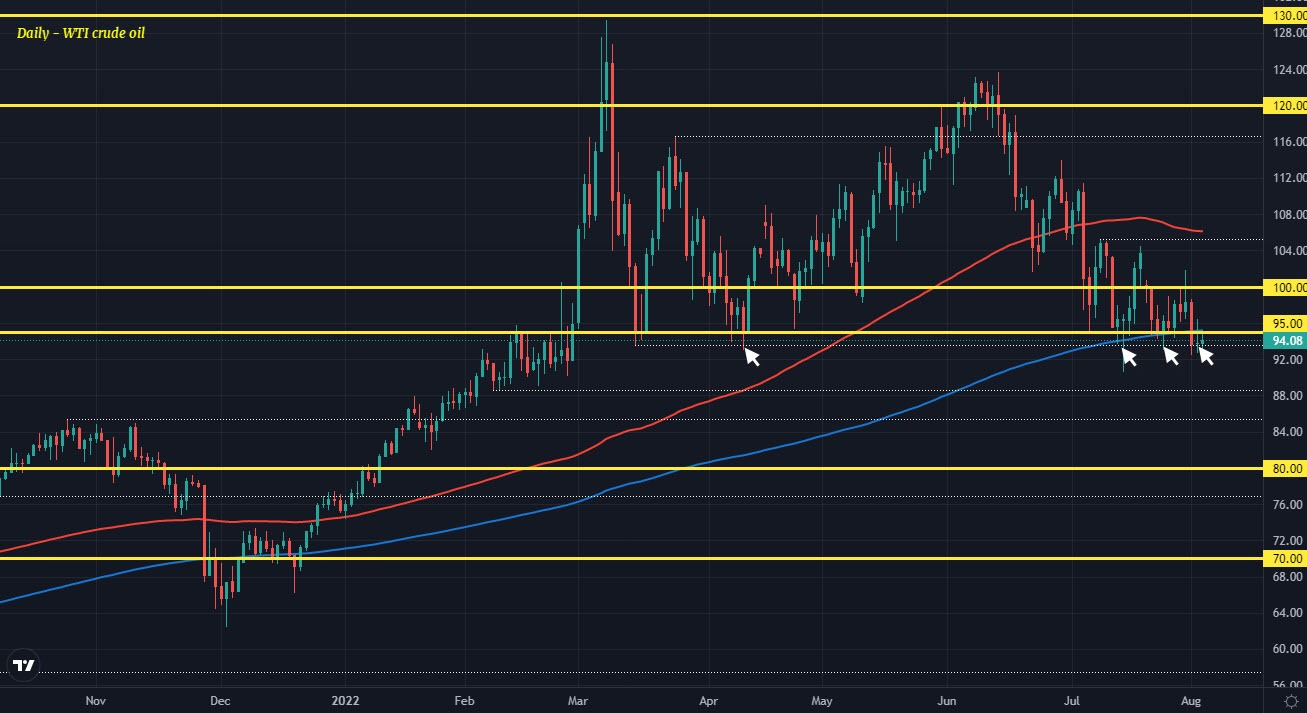Click the 116.00 price axis label
The height and width of the screenshot is (713, 1307).
pyautogui.click(x=1287, y=142)
